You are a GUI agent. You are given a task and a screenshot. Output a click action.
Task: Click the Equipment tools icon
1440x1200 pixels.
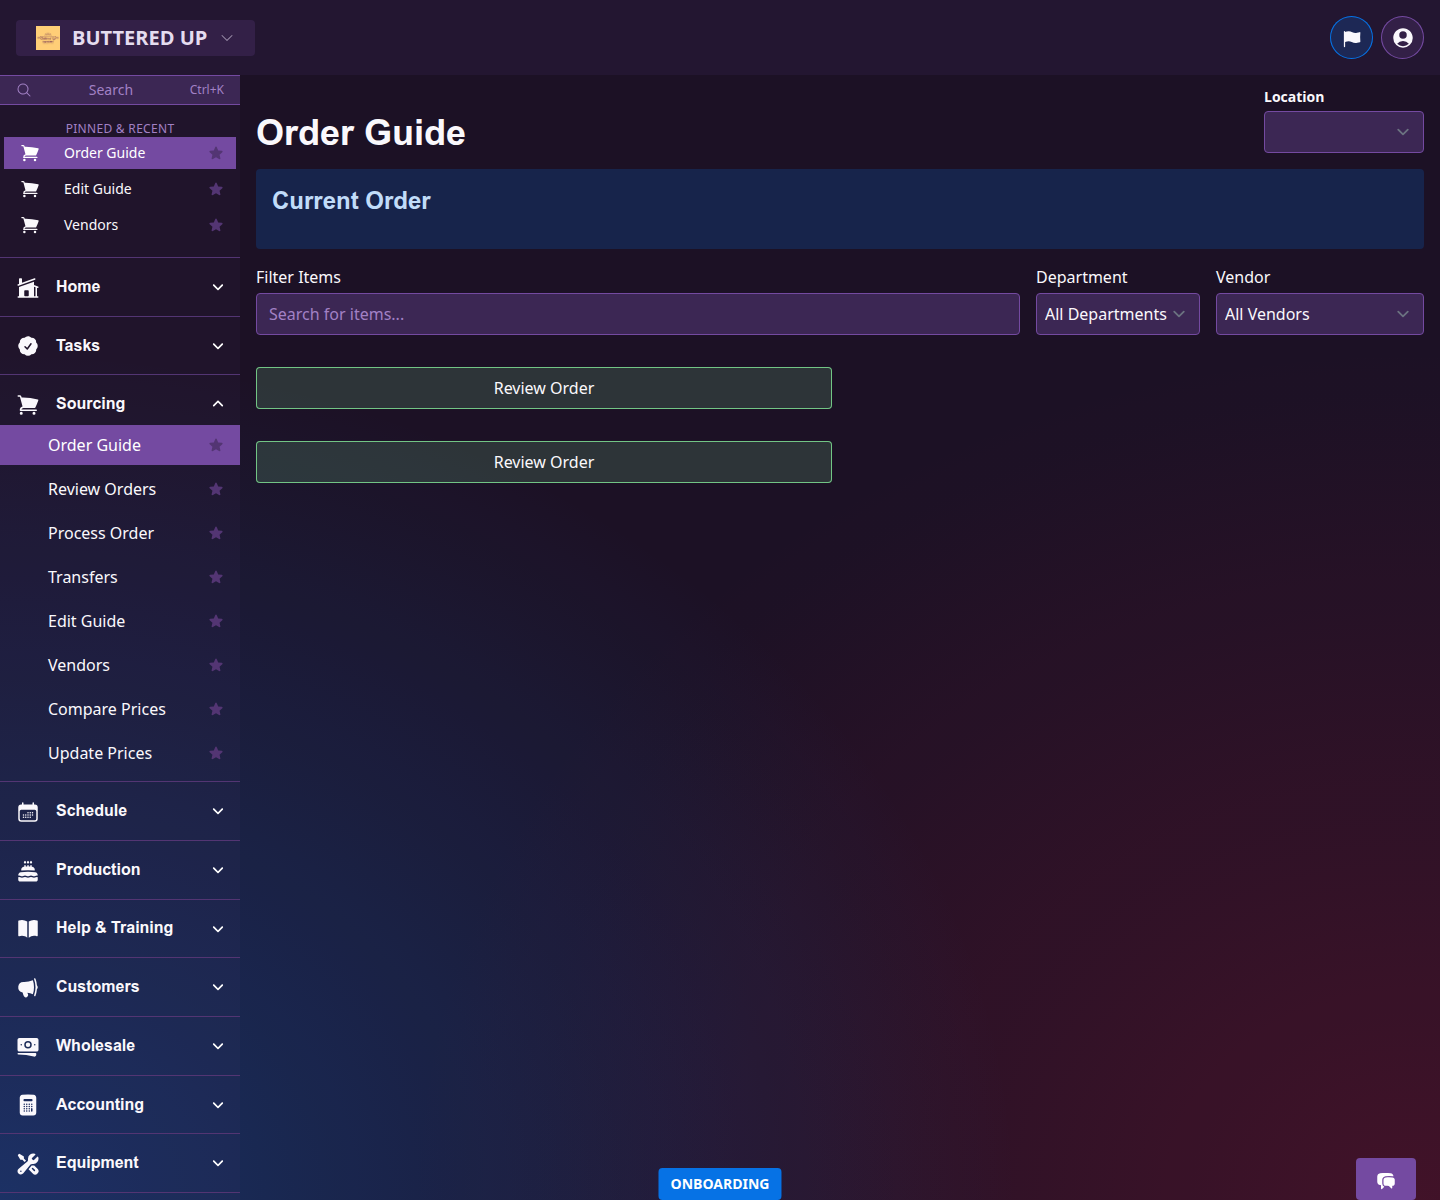click(x=27, y=1163)
